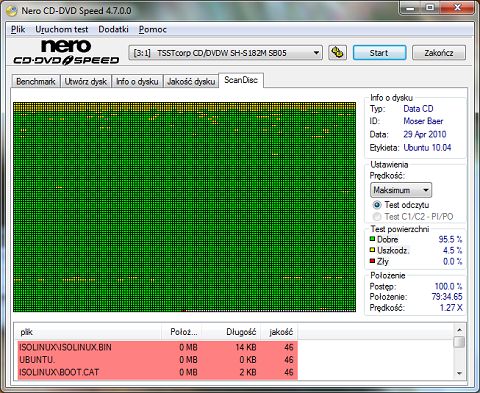The image size is (480, 393).
Task: Open the Uruchom test menu
Action: tap(62, 29)
